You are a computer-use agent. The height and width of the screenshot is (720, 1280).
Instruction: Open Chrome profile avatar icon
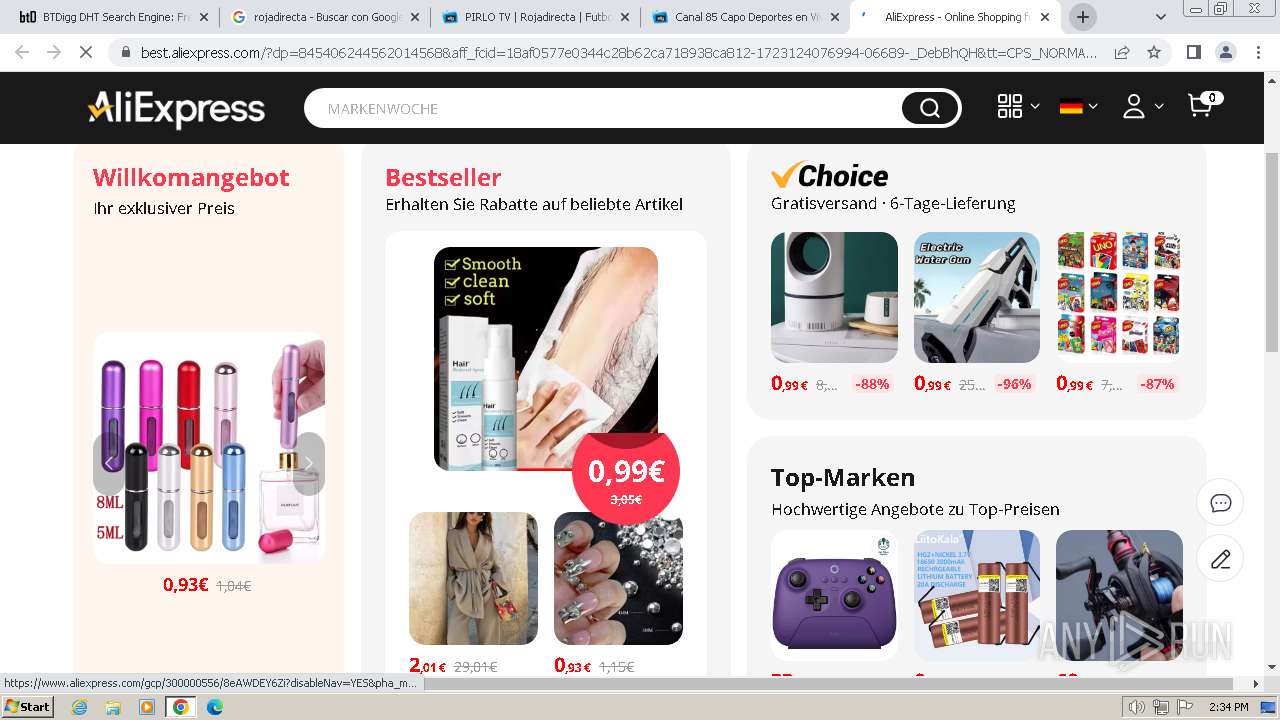point(1225,52)
